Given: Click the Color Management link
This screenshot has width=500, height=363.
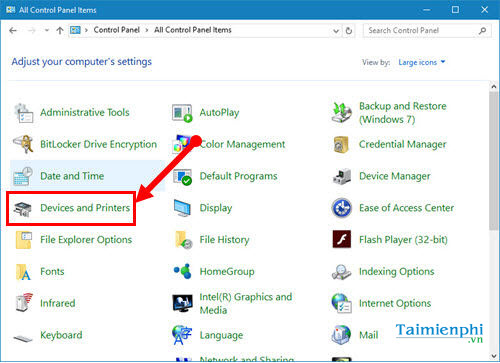Looking at the screenshot, I should pos(243,144).
